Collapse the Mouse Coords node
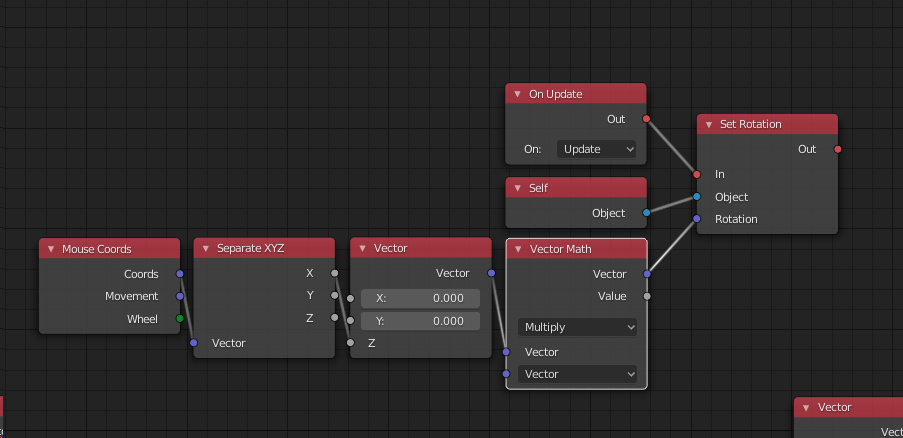The height and width of the screenshot is (438, 903). pos(51,249)
